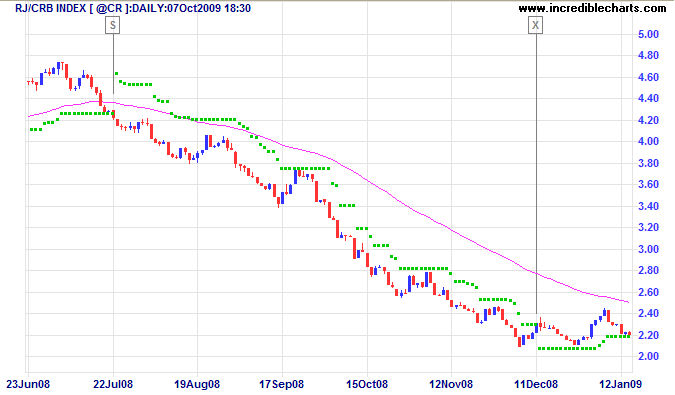Viewport: 675px width, 395px height.
Task: Click the 5.00 price axis label
Action: pos(648,34)
